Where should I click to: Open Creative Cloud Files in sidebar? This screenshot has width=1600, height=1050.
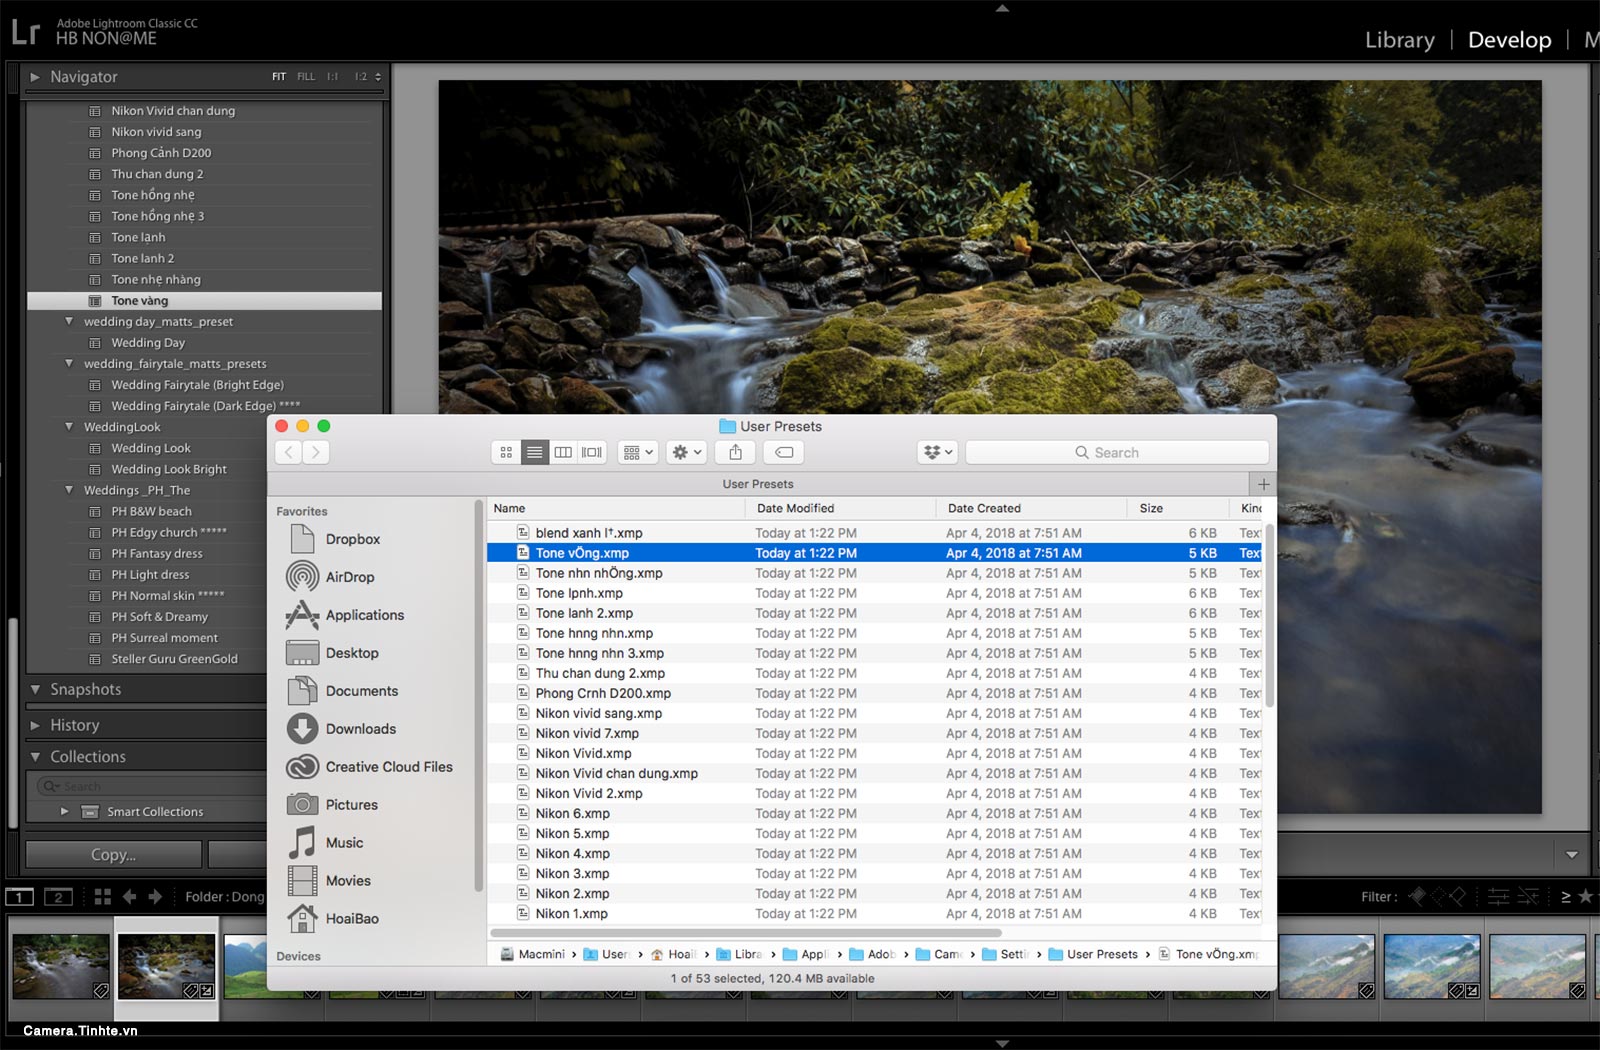coord(389,767)
